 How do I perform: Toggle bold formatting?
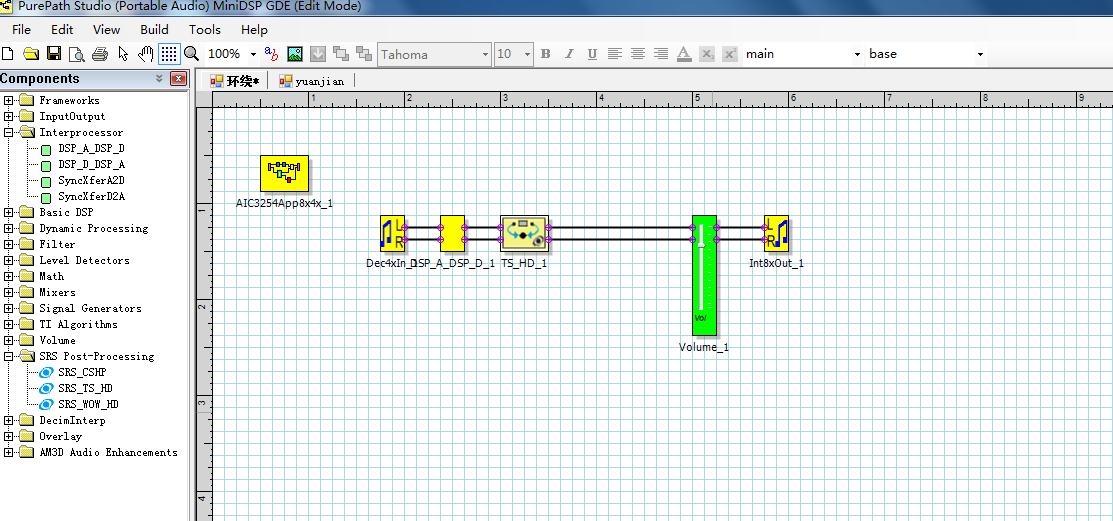[546, 54]
